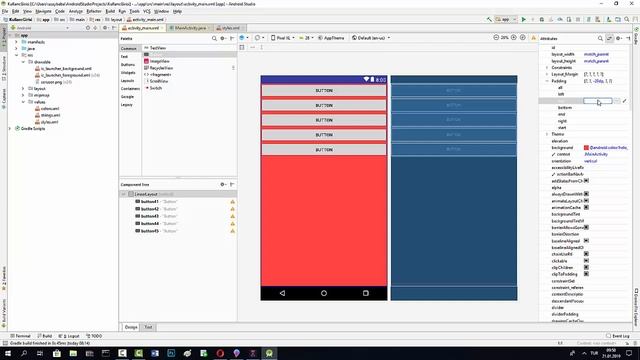Open Android project view dropdown
The width and height of the screenshot is (640, 360).
pos(40,28)
